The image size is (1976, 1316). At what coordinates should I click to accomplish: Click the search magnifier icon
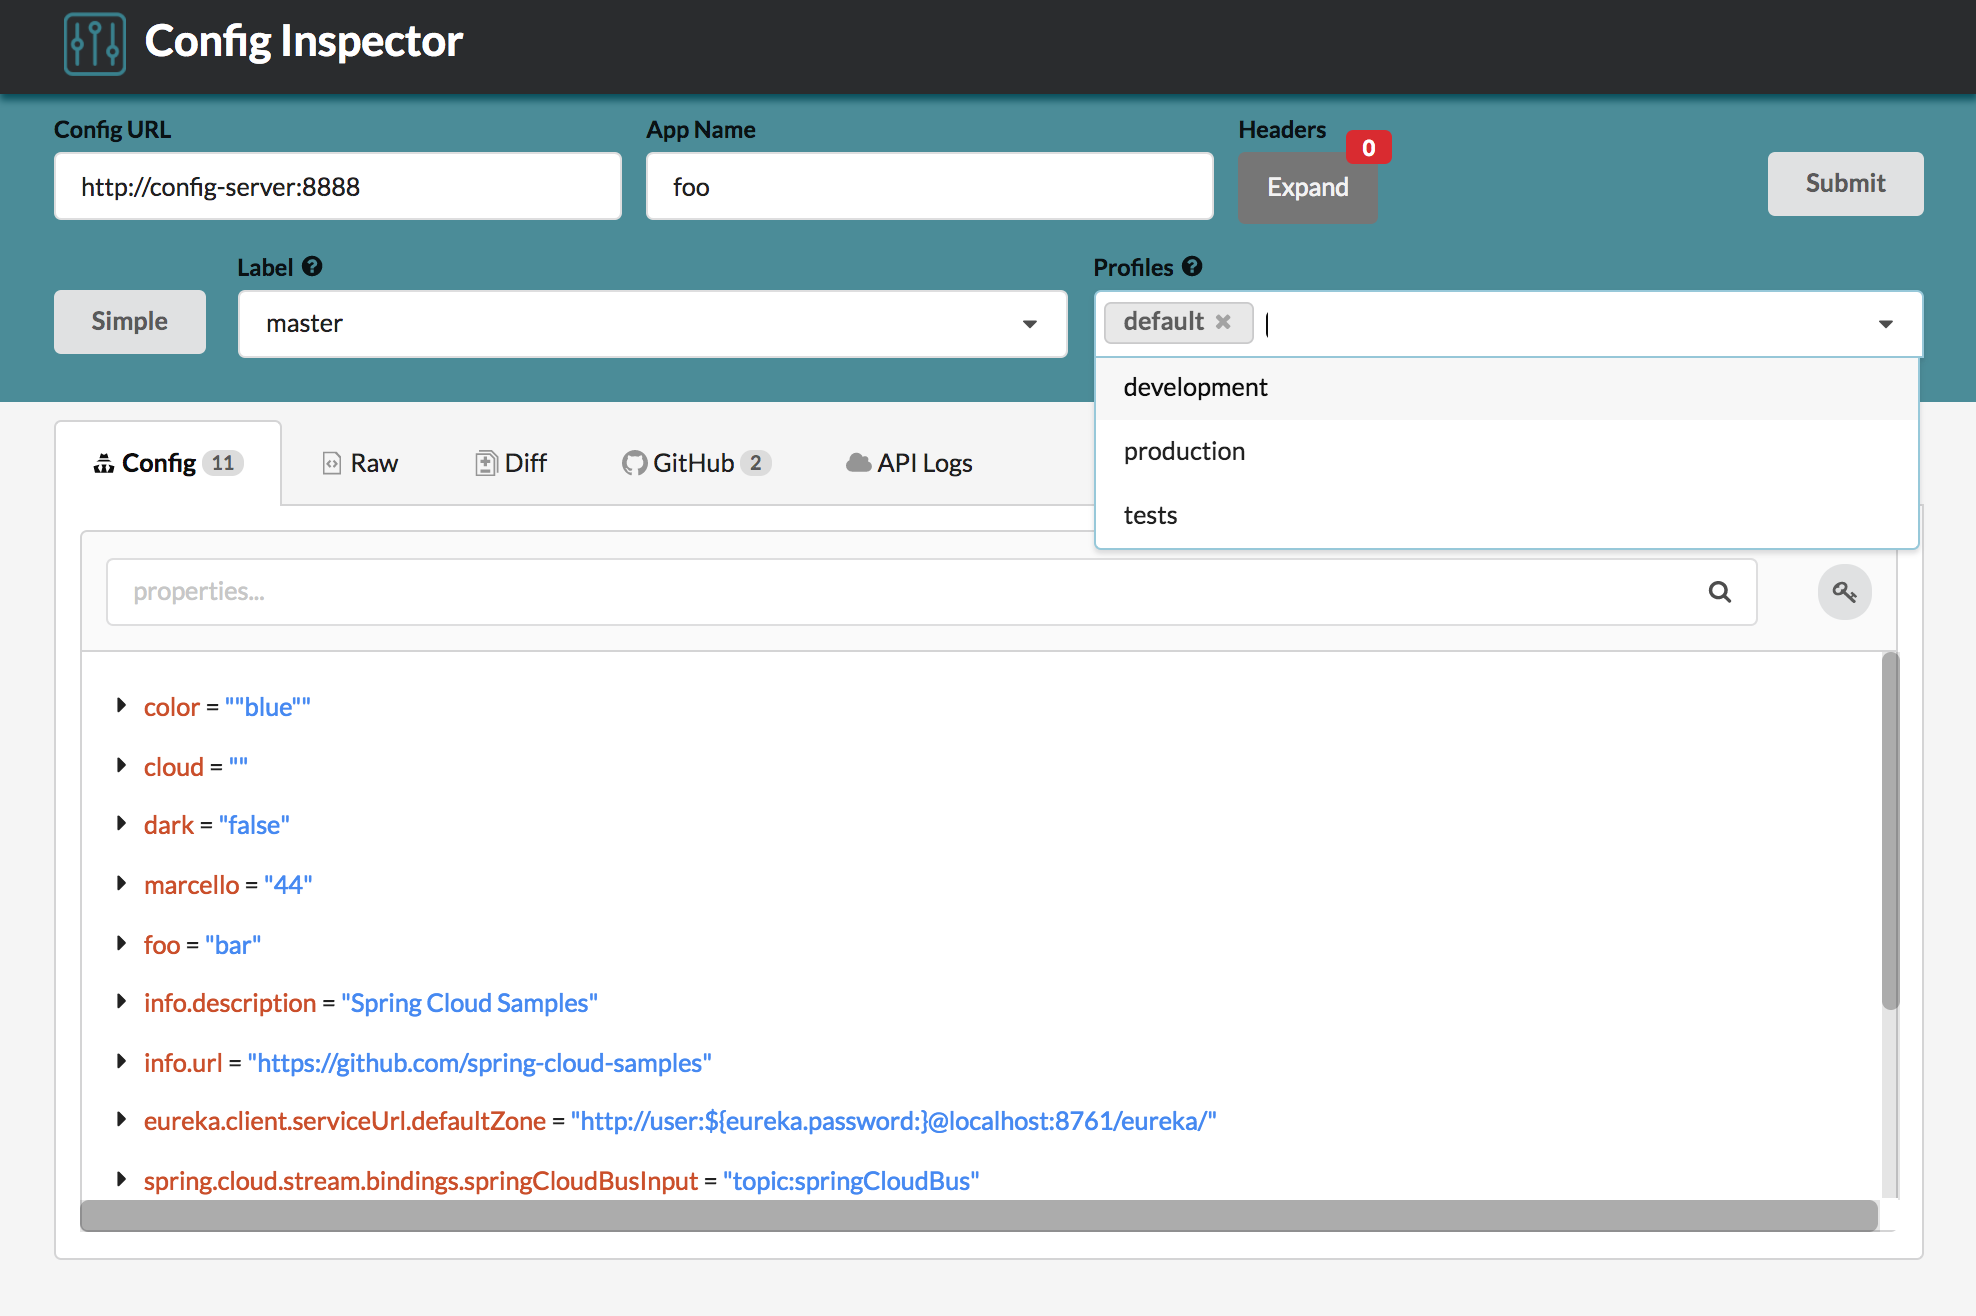tap(1719, 592)
